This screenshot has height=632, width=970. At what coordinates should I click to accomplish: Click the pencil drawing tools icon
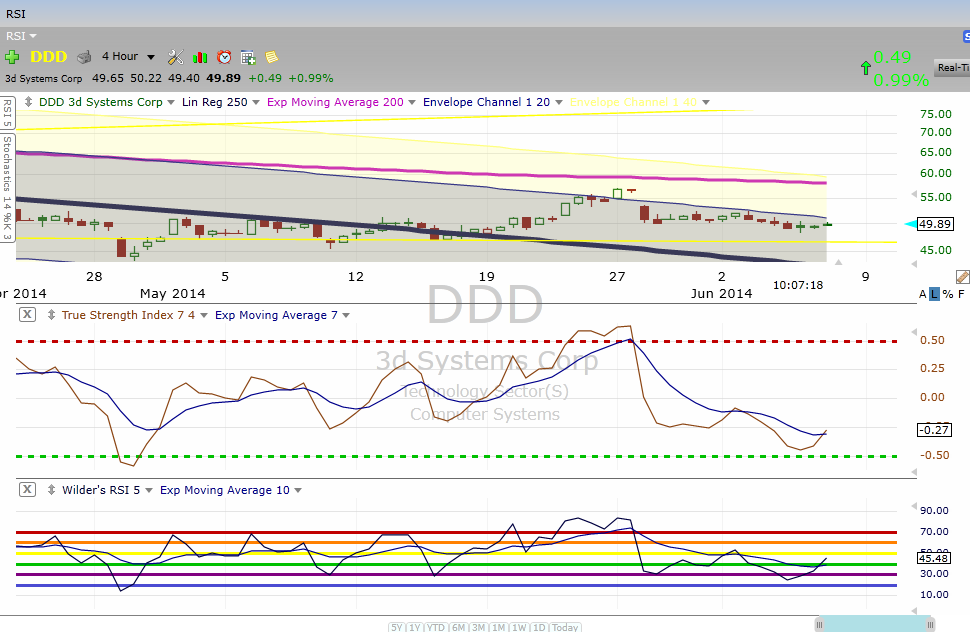[x=963, y=276]
